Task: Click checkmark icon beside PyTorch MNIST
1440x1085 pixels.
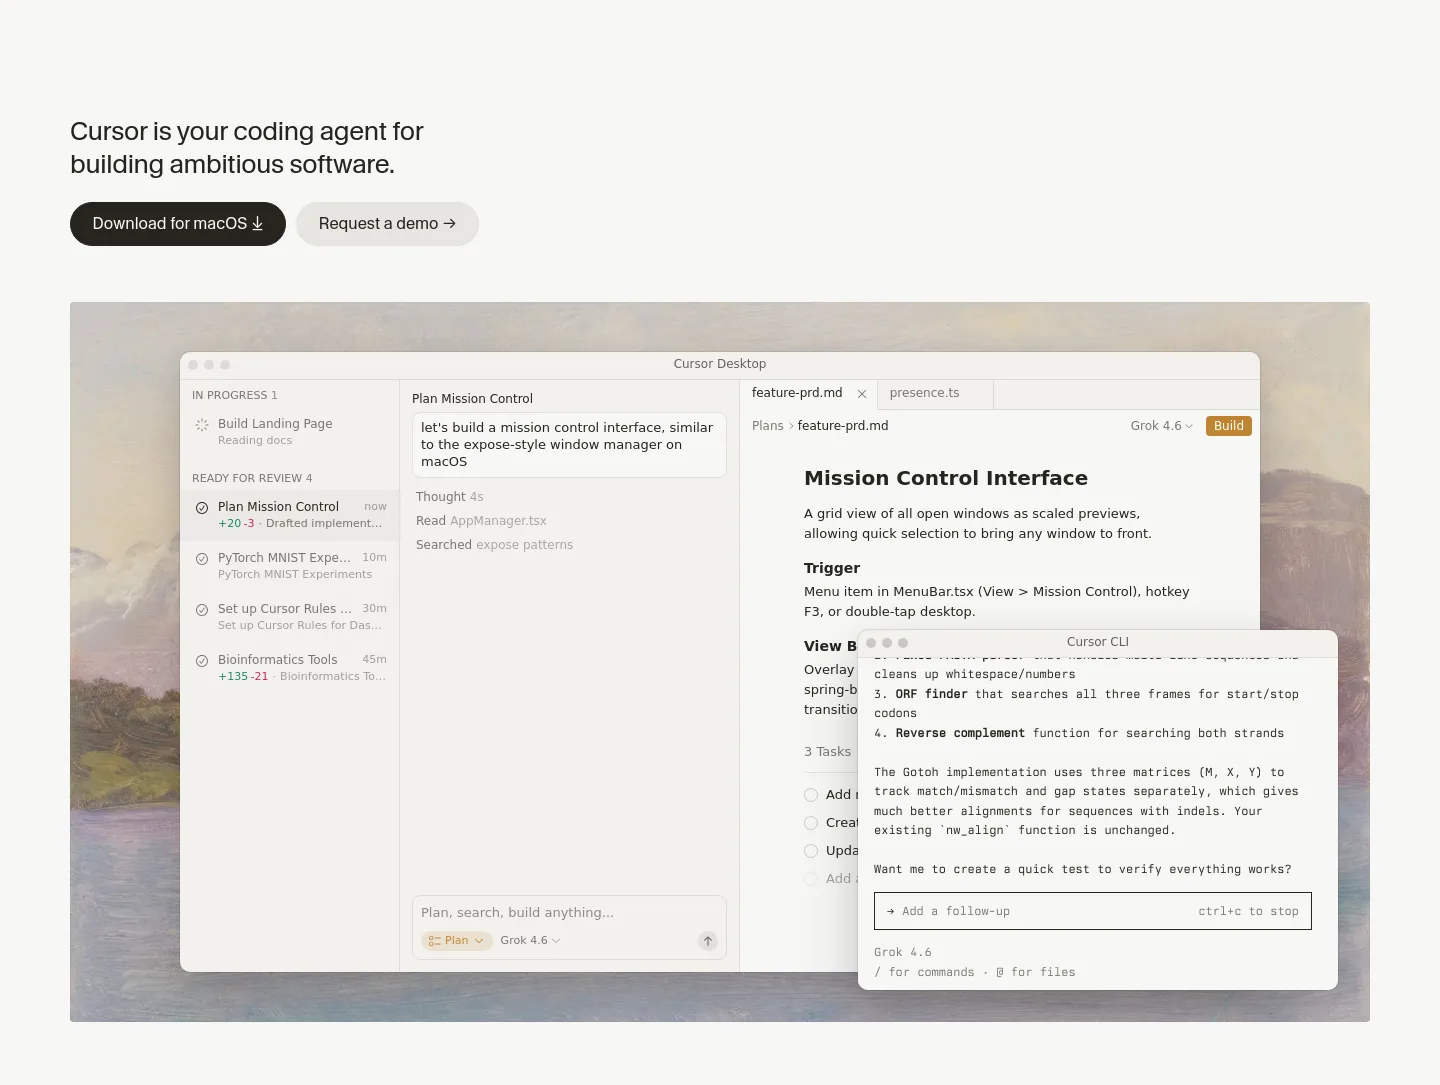Action: coord(202,559)
